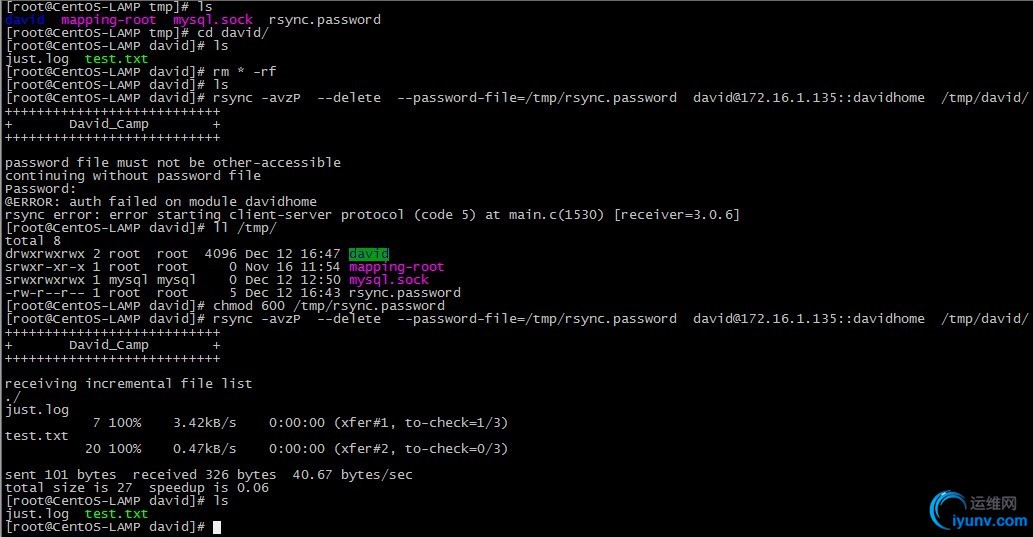This screenshot has width=1033, height=537.
Task: Click the "receiving incremental file list" line
Action: [x=129, y=384]
